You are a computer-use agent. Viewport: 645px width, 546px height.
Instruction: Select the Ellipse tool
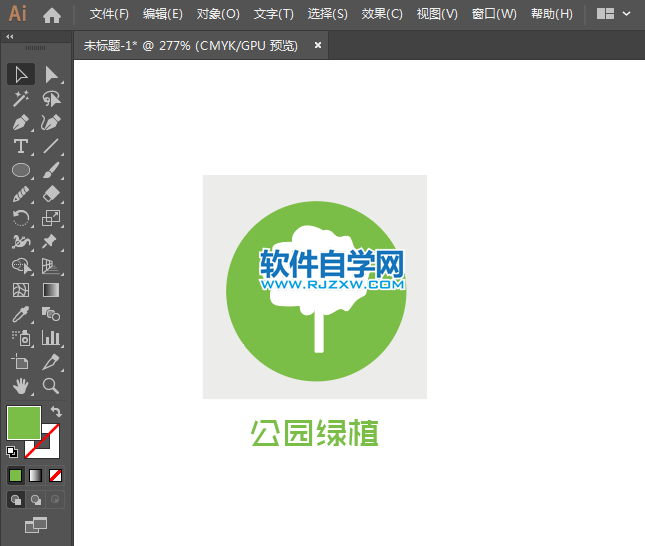21,170
